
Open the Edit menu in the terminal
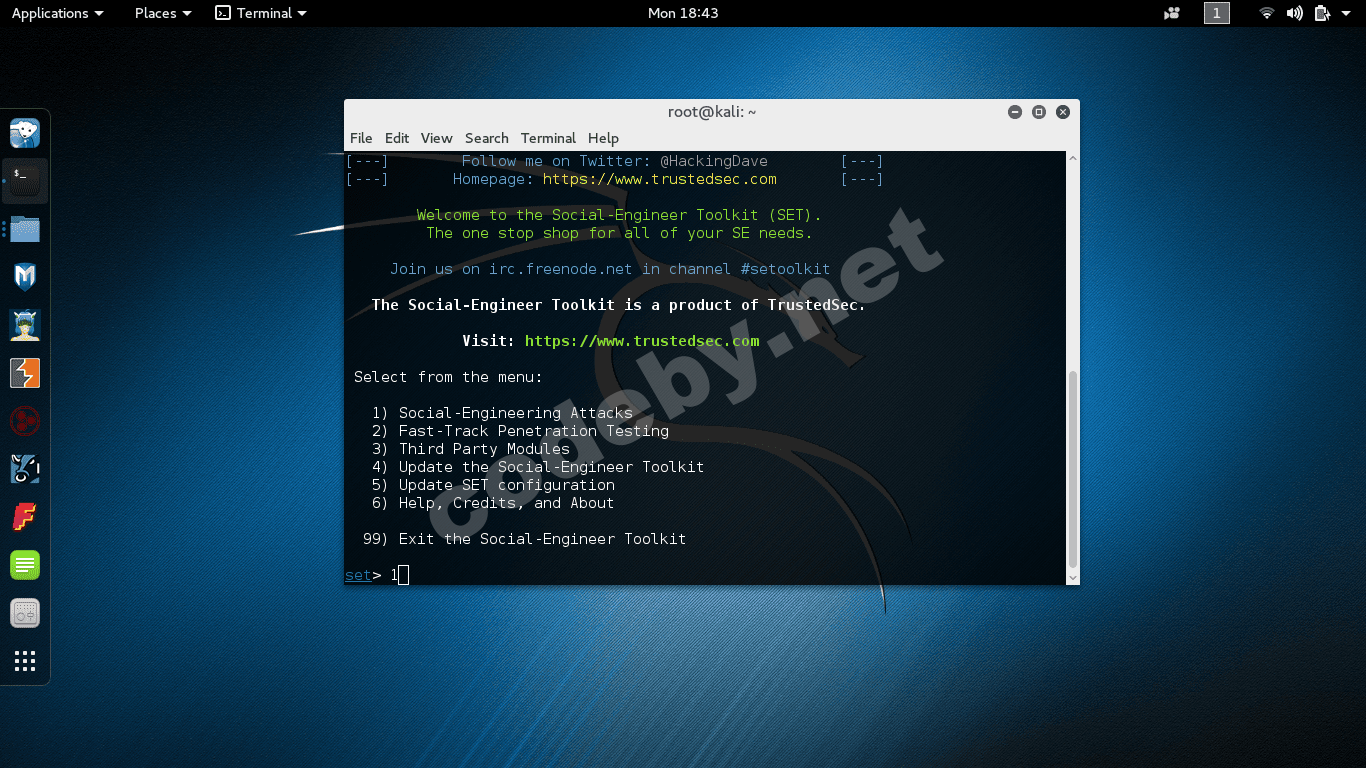click(397, 138)
